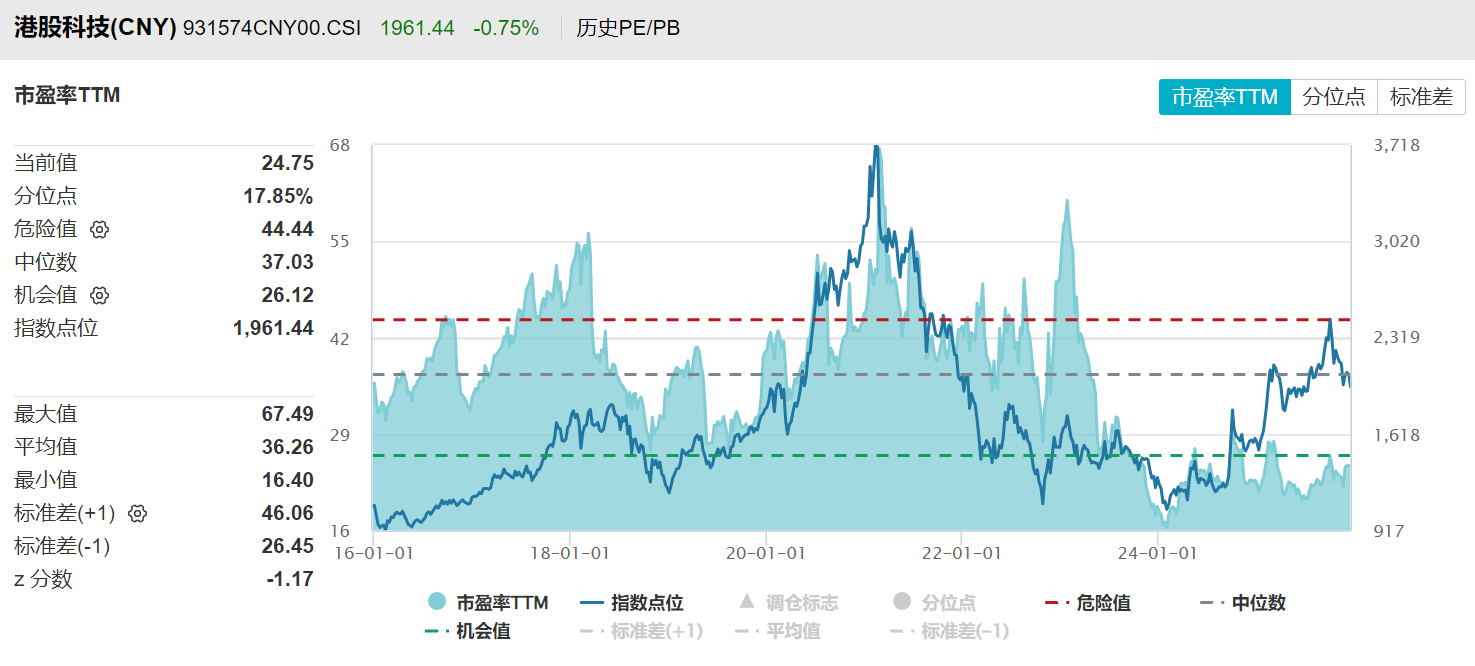The image size is (1475, 666).
Task: Show 平均值 line in legend
Action: click(x=777, y=631)
